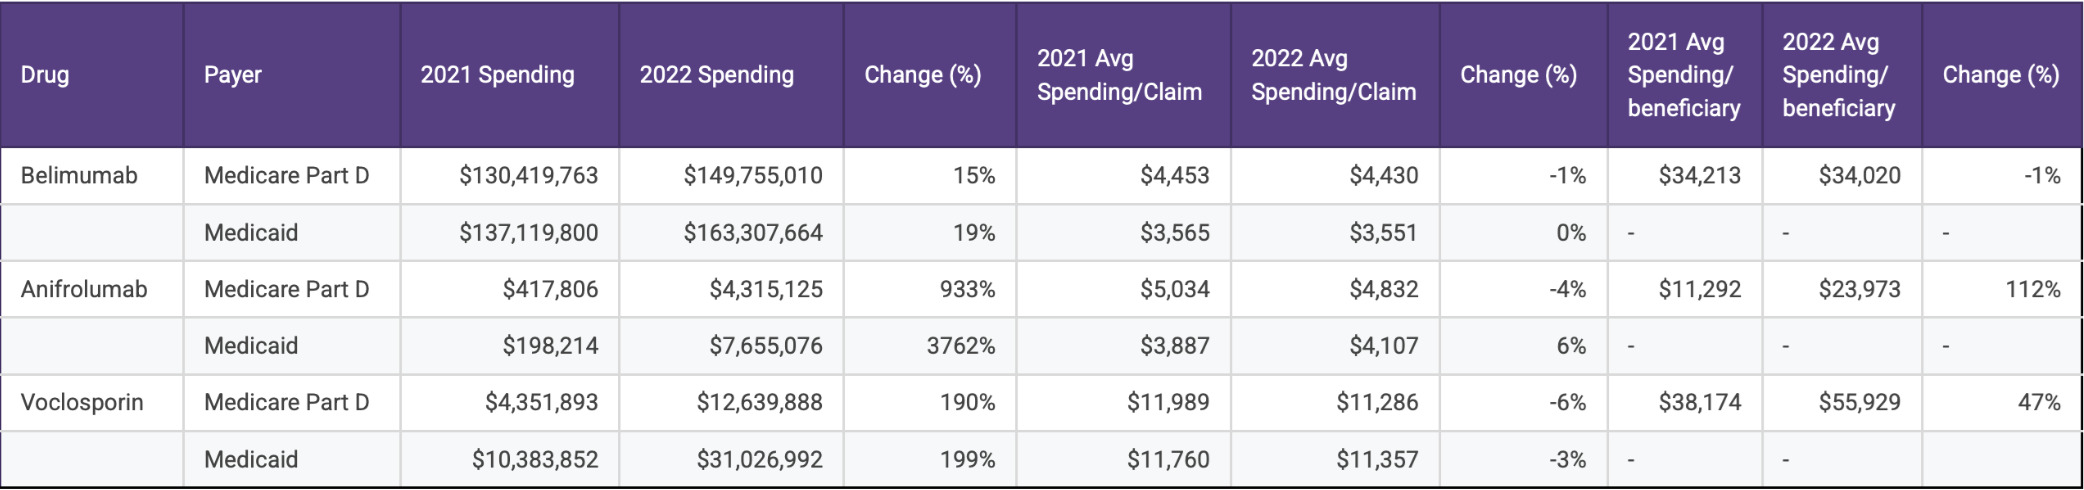Click the 112% change cell
Screen dimensions: 2084x490
[2032, 290]
